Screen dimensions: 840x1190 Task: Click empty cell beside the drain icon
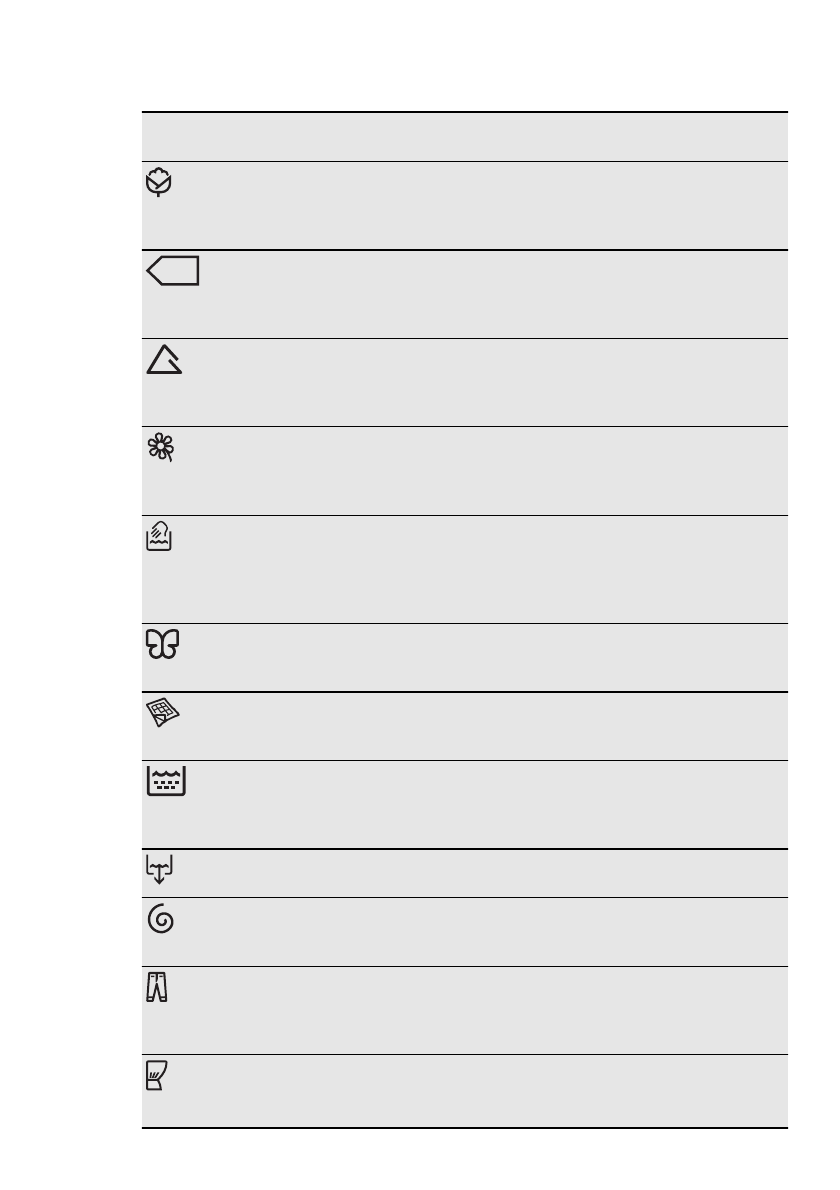tap(480, 873)
